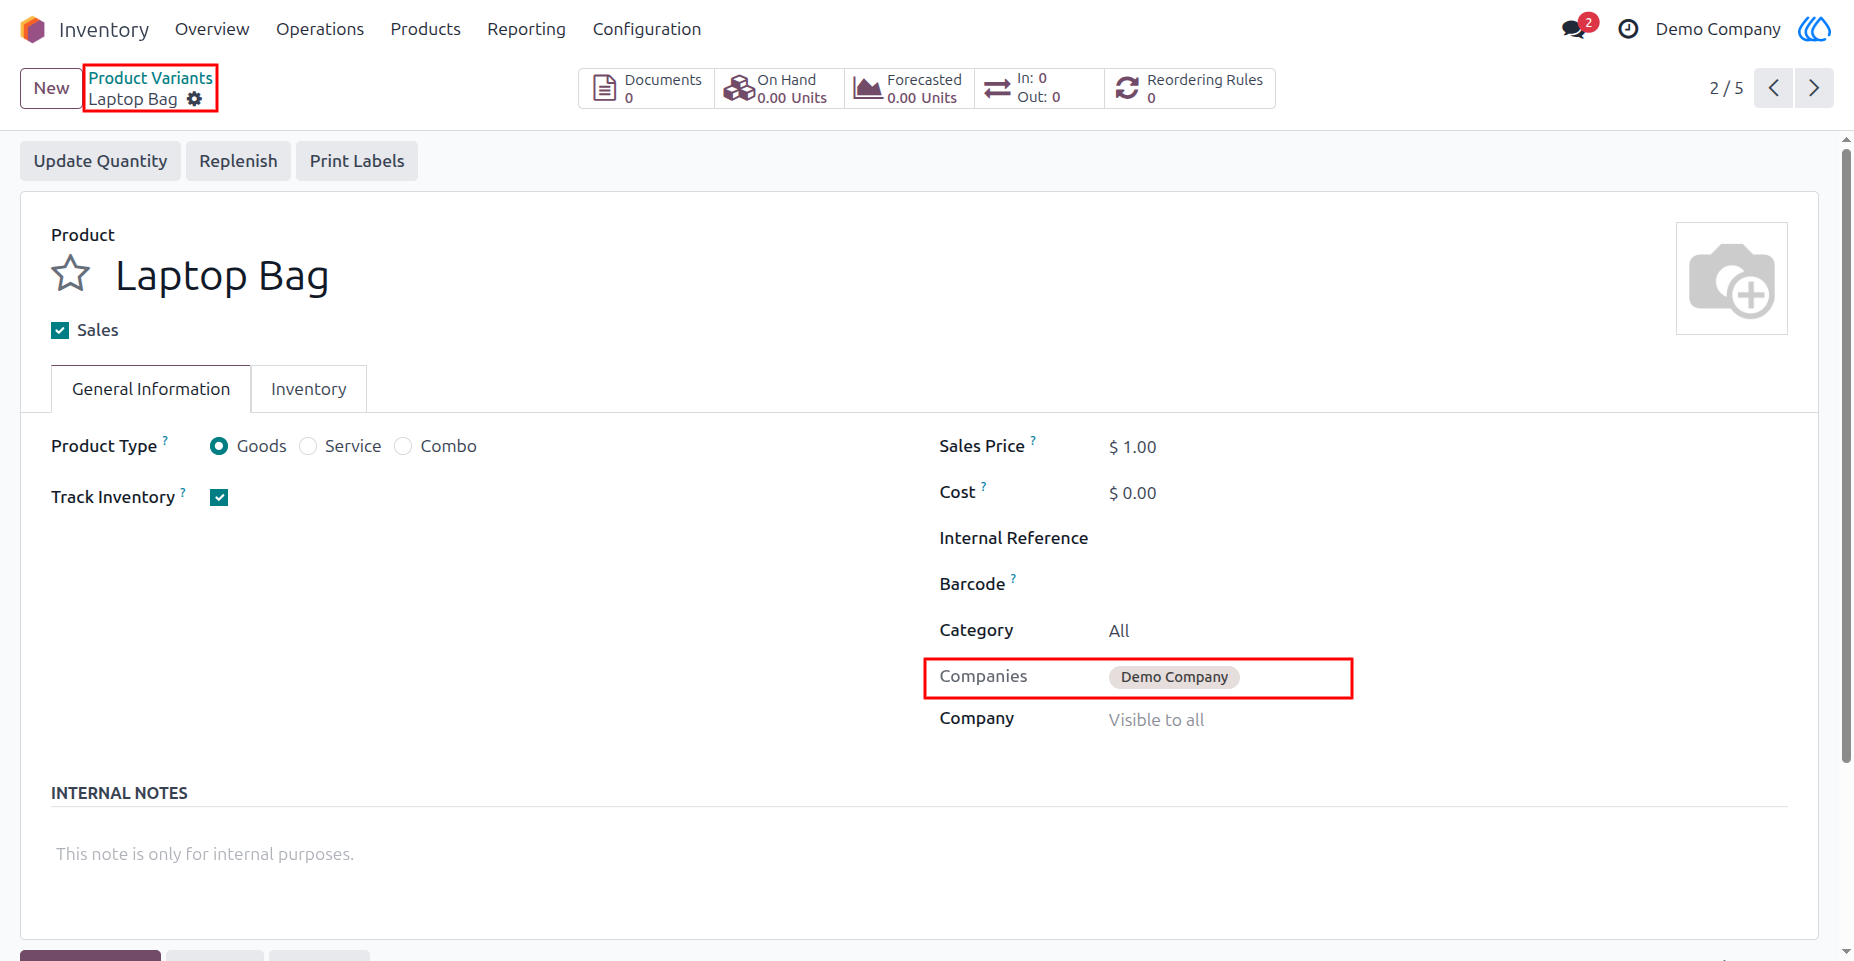
Task: Click the Replenish button
Action: coord(238,161)
